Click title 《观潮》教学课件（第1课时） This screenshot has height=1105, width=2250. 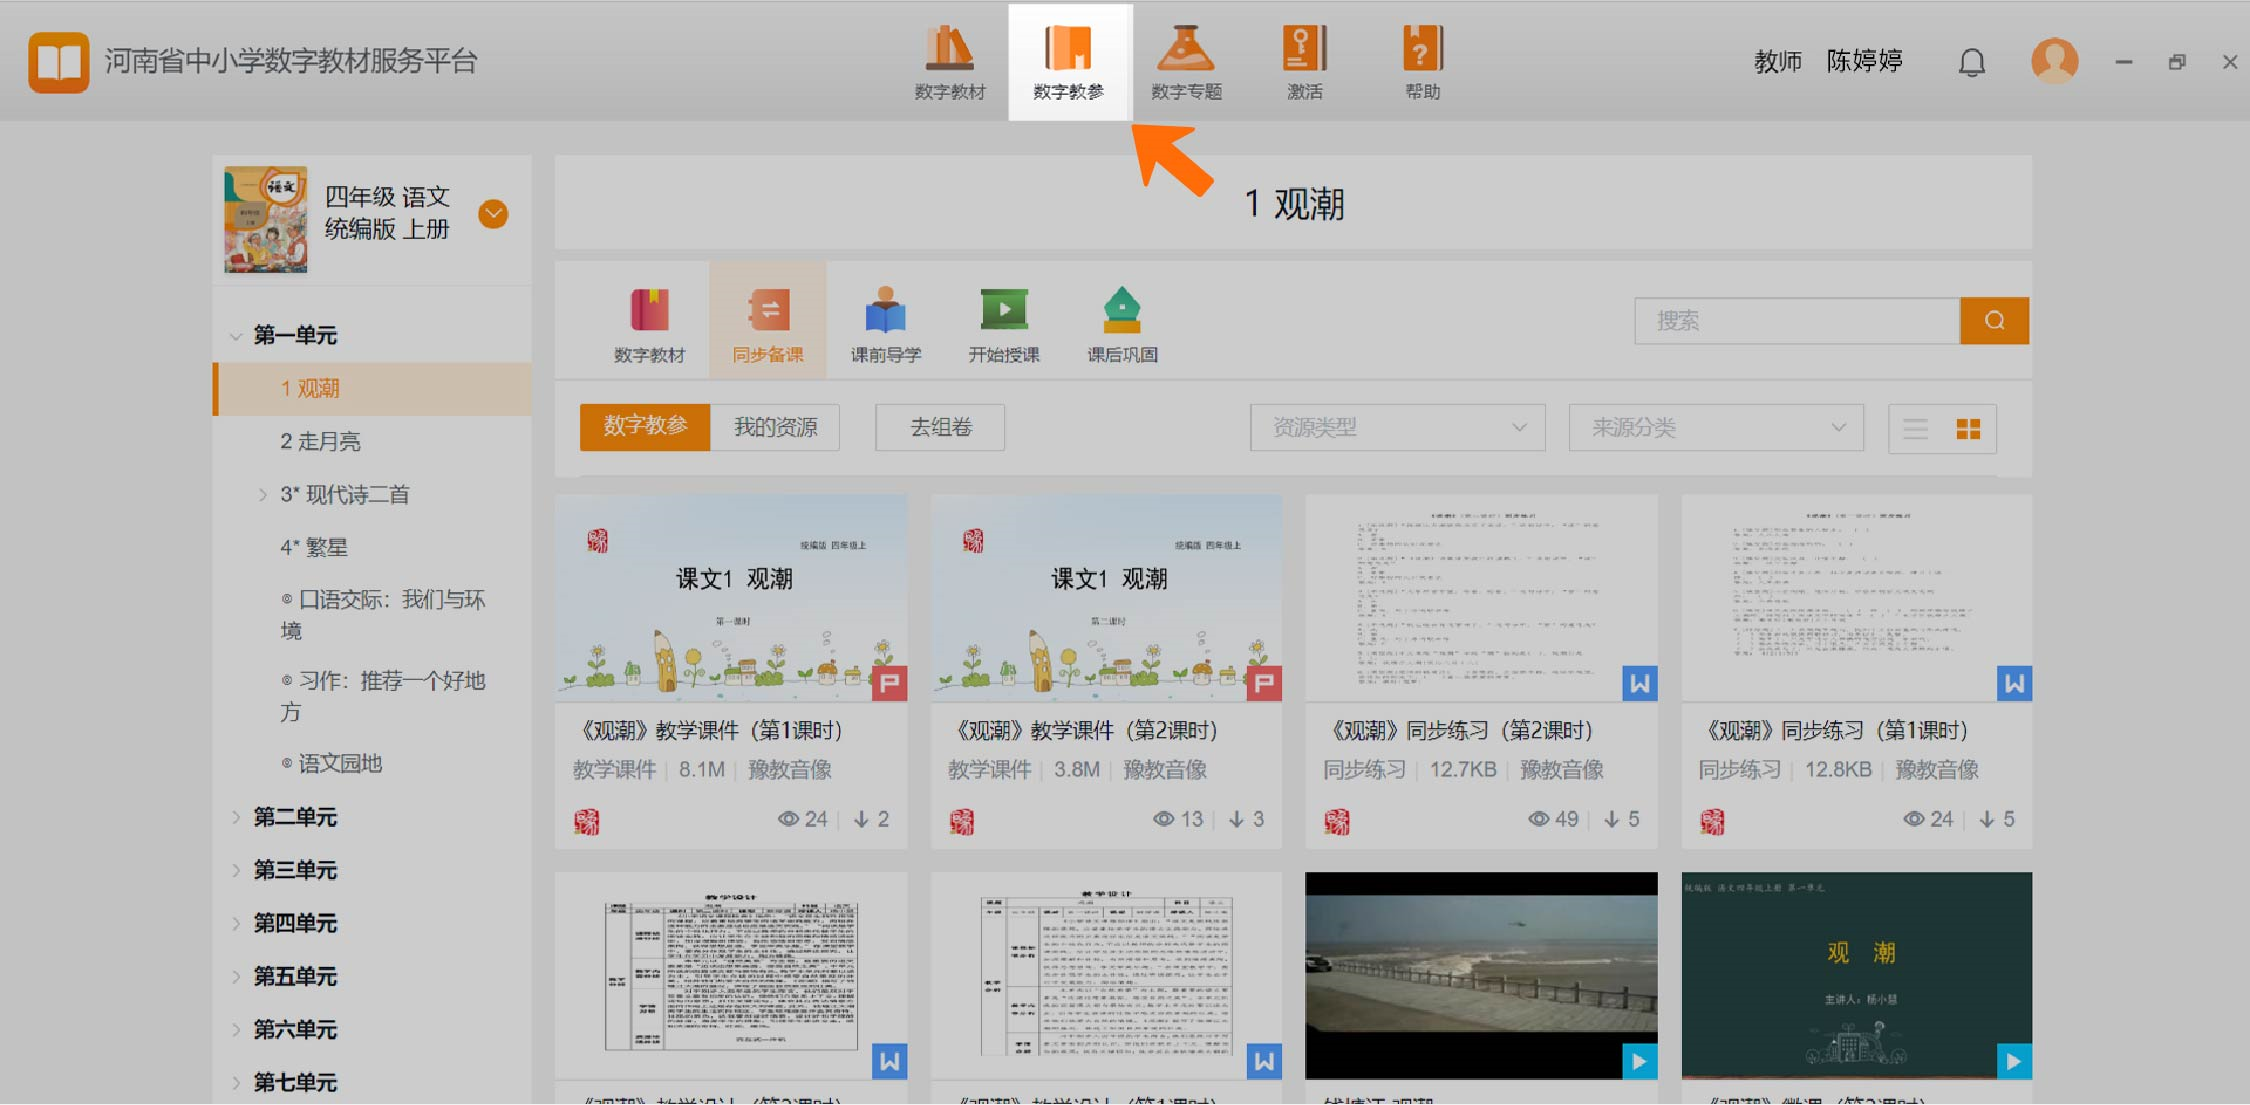[710, 730]
